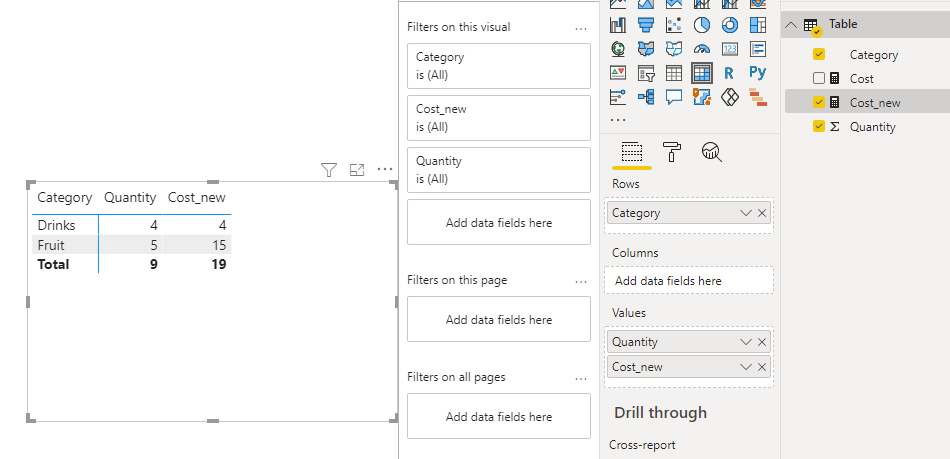Open Filters on this visual options menu
This screenshot has height=459, width=950.
581,28
